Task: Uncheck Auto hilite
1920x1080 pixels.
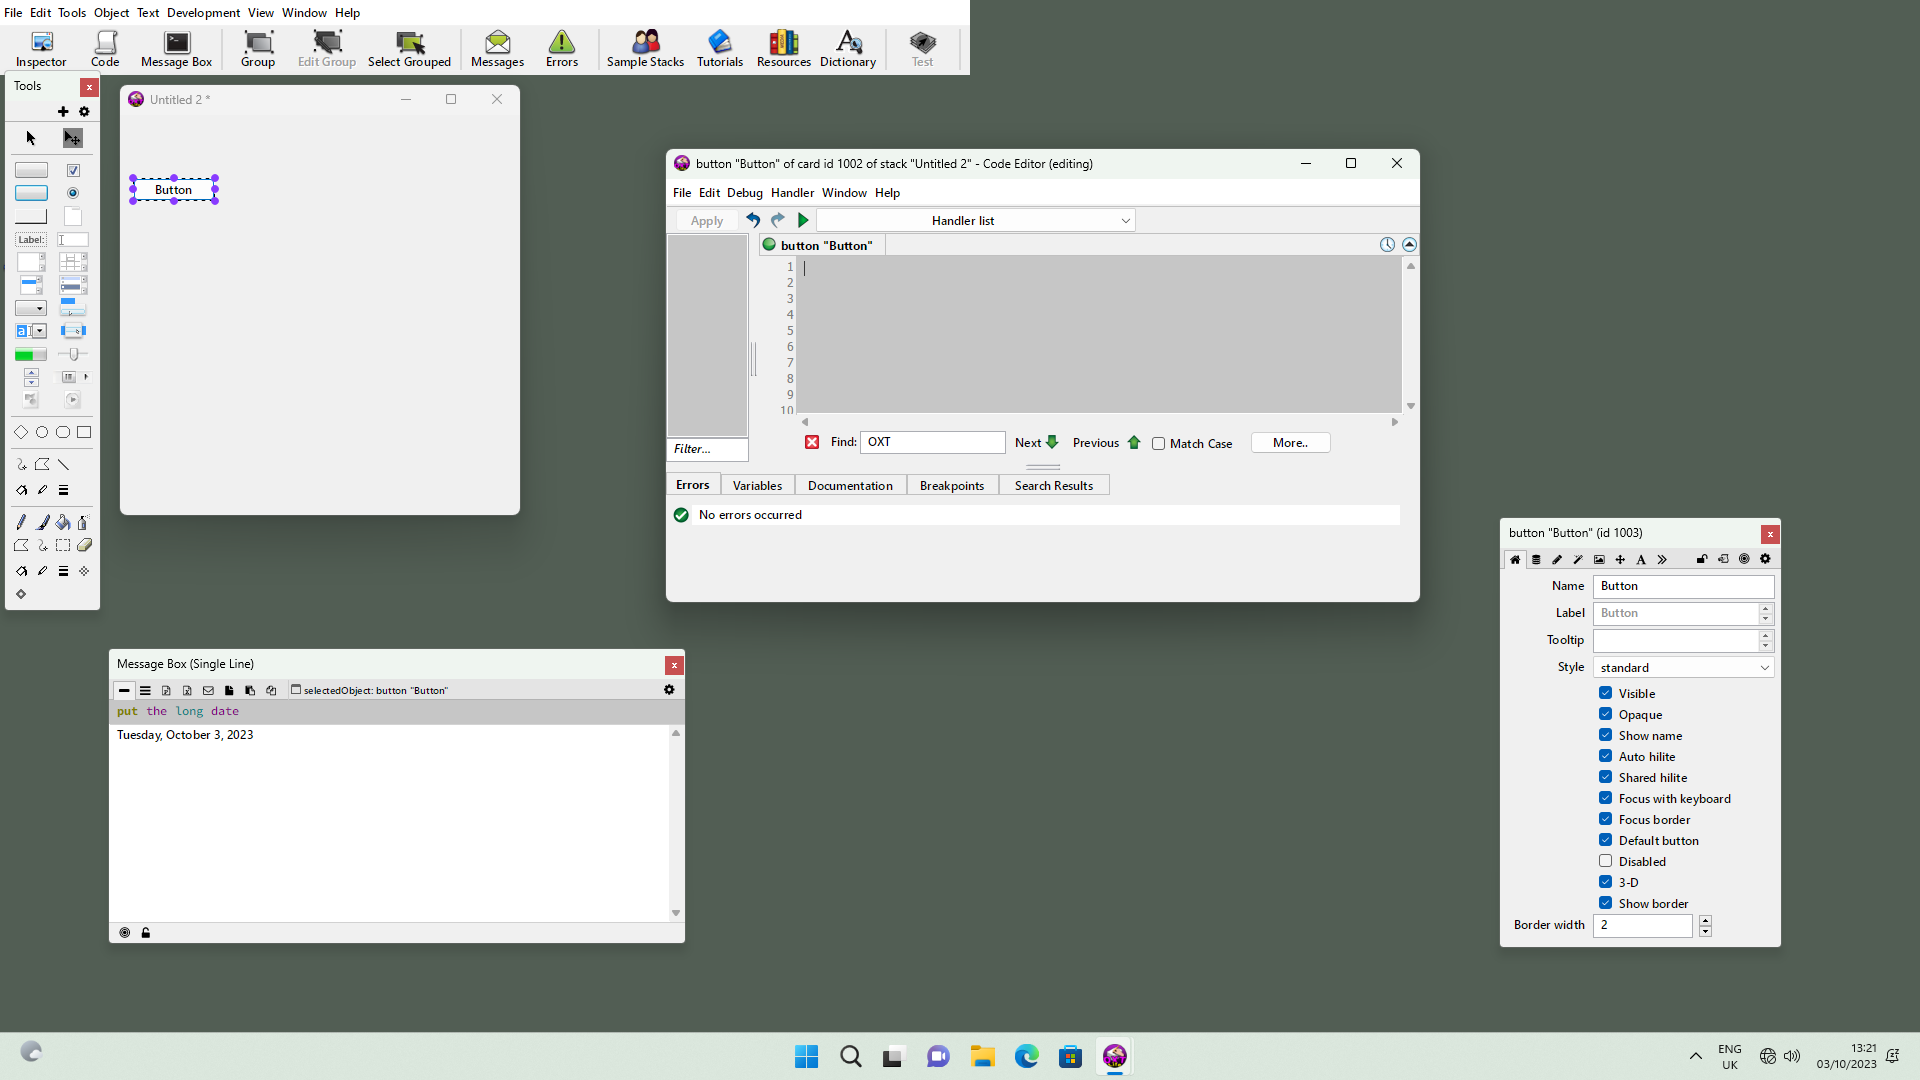Action: pos(1605,756)
